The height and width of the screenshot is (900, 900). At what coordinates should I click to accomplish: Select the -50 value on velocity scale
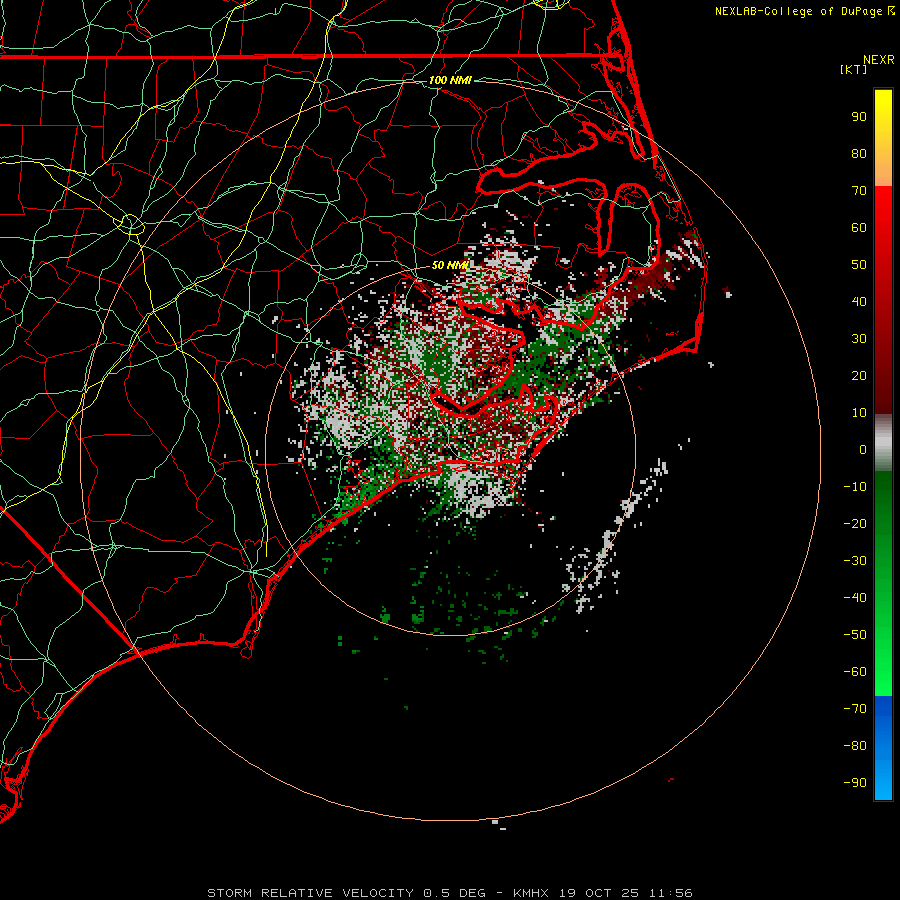[x=855, y=635]
